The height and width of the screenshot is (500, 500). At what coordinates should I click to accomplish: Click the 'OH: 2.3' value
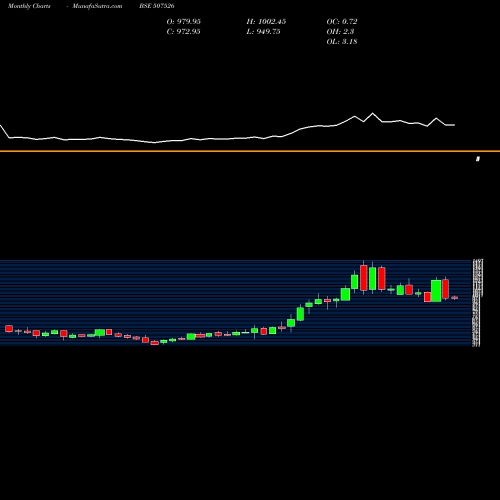[340, 32]
